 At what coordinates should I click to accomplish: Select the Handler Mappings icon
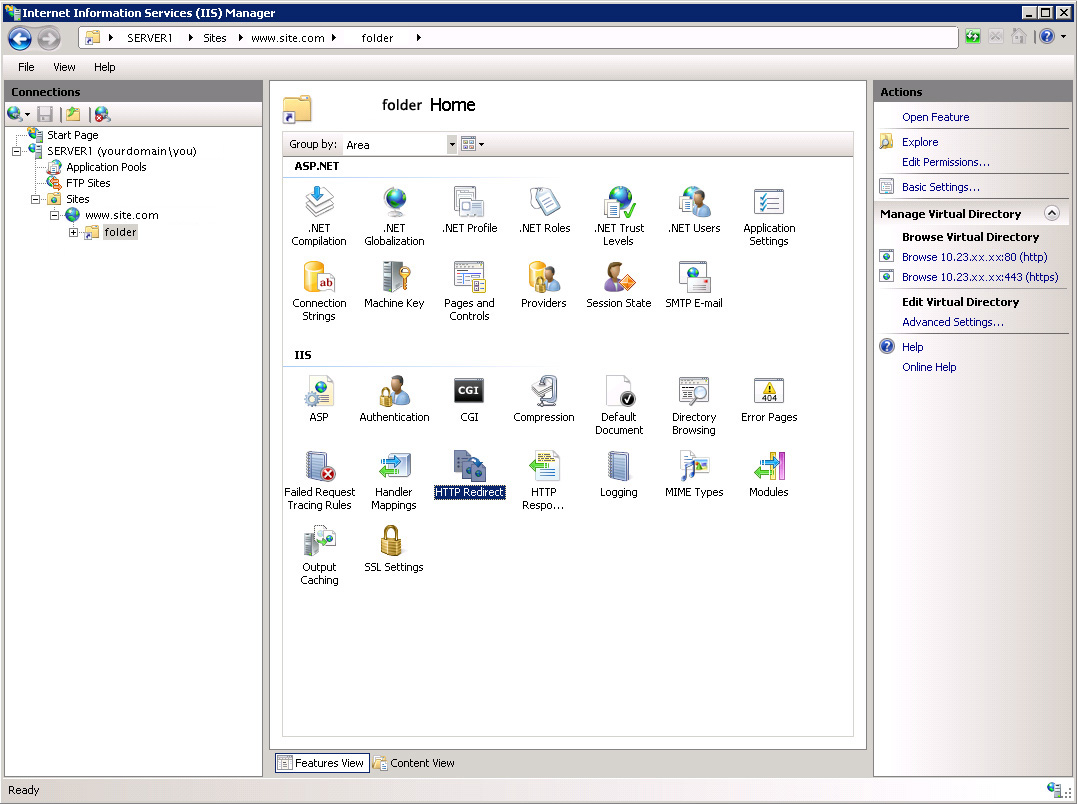click(x=394, y=480)
